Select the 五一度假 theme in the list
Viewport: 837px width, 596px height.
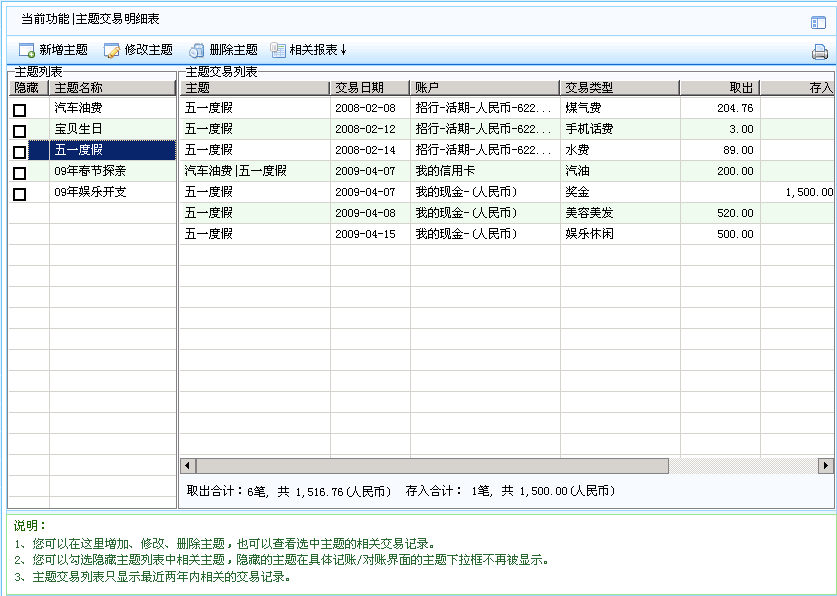click(x=112, y=150)
